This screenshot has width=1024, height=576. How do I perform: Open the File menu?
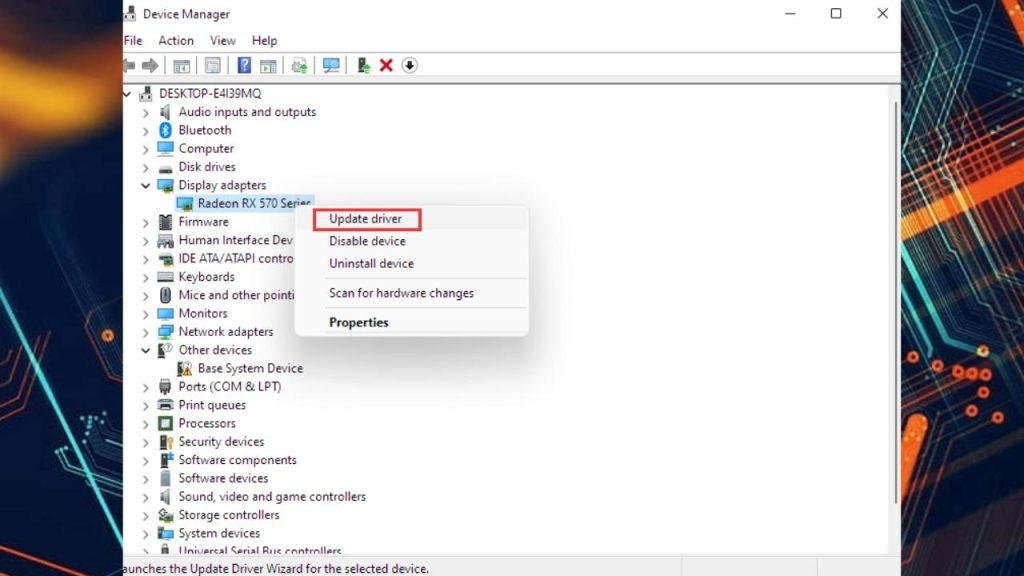[x=133, y=40]
